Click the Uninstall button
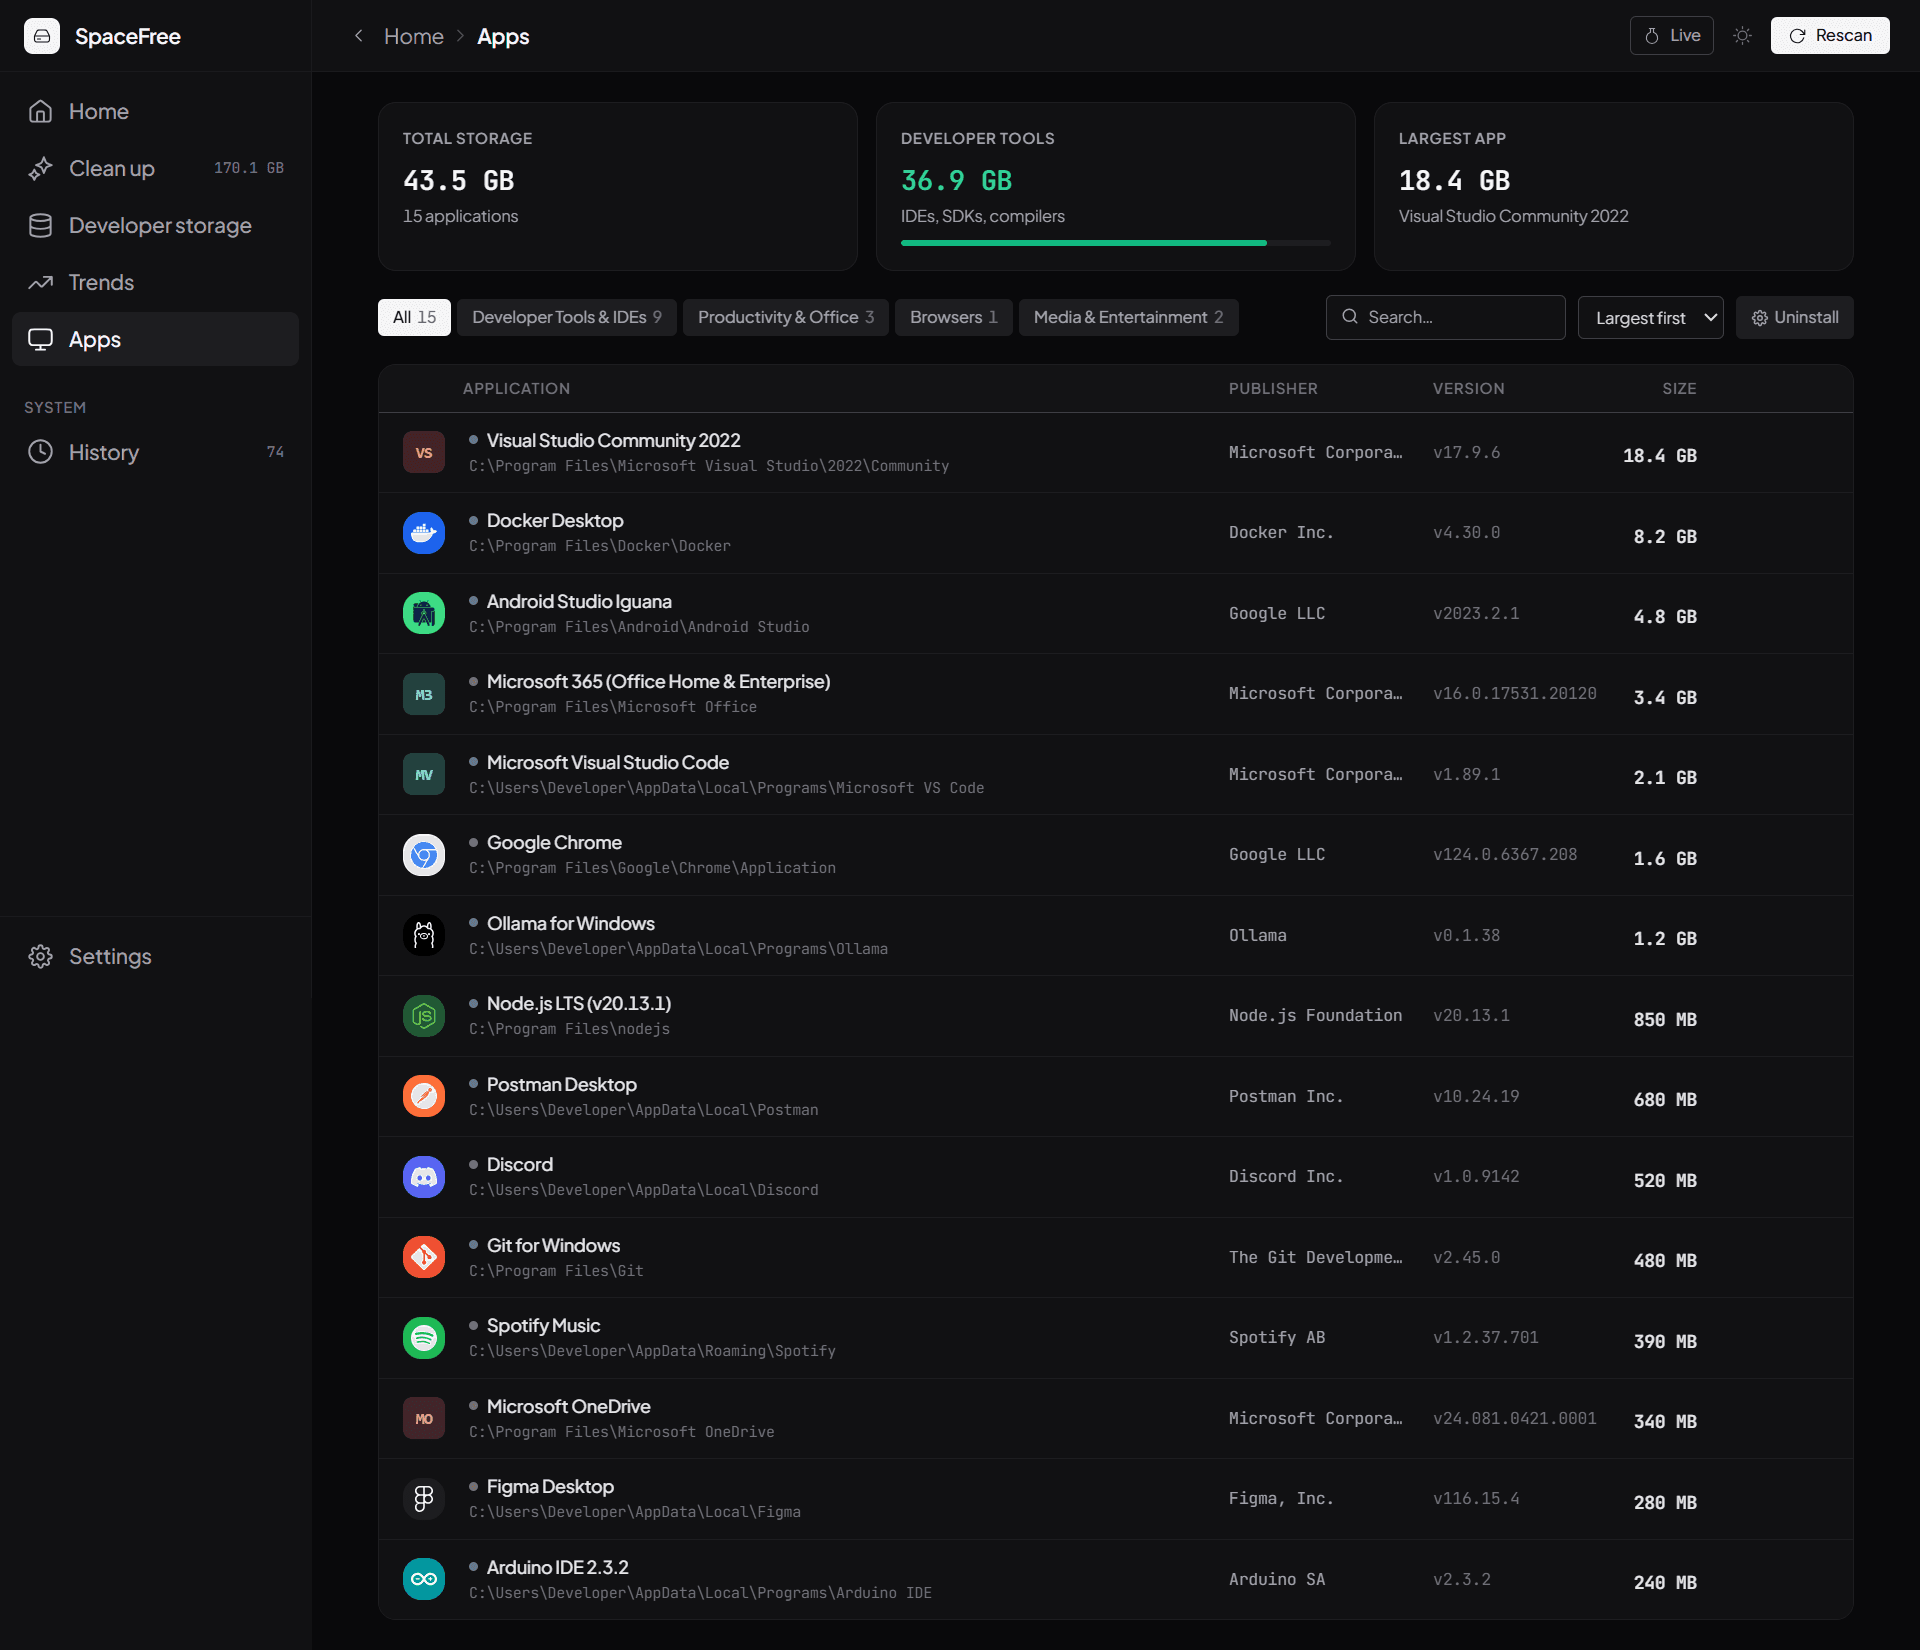 1794,317
